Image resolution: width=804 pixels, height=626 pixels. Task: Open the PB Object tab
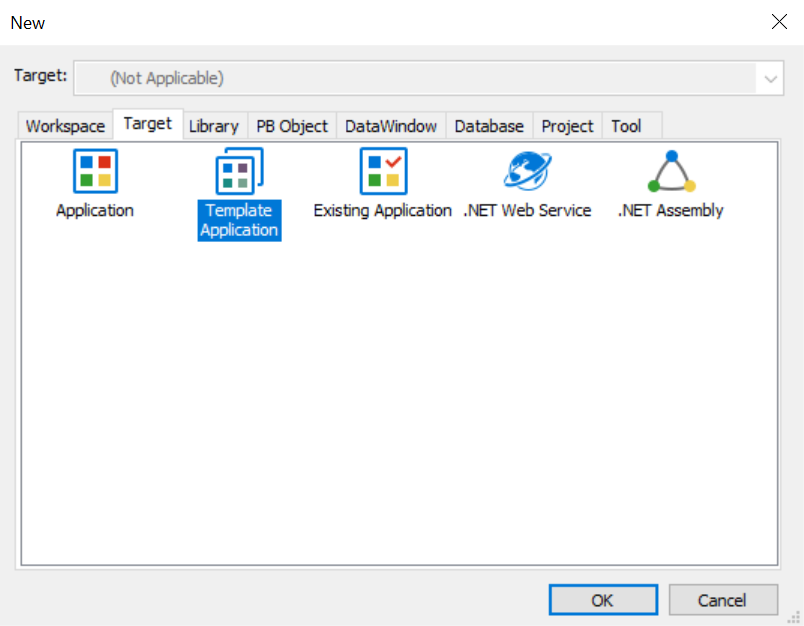pos(292,126)
